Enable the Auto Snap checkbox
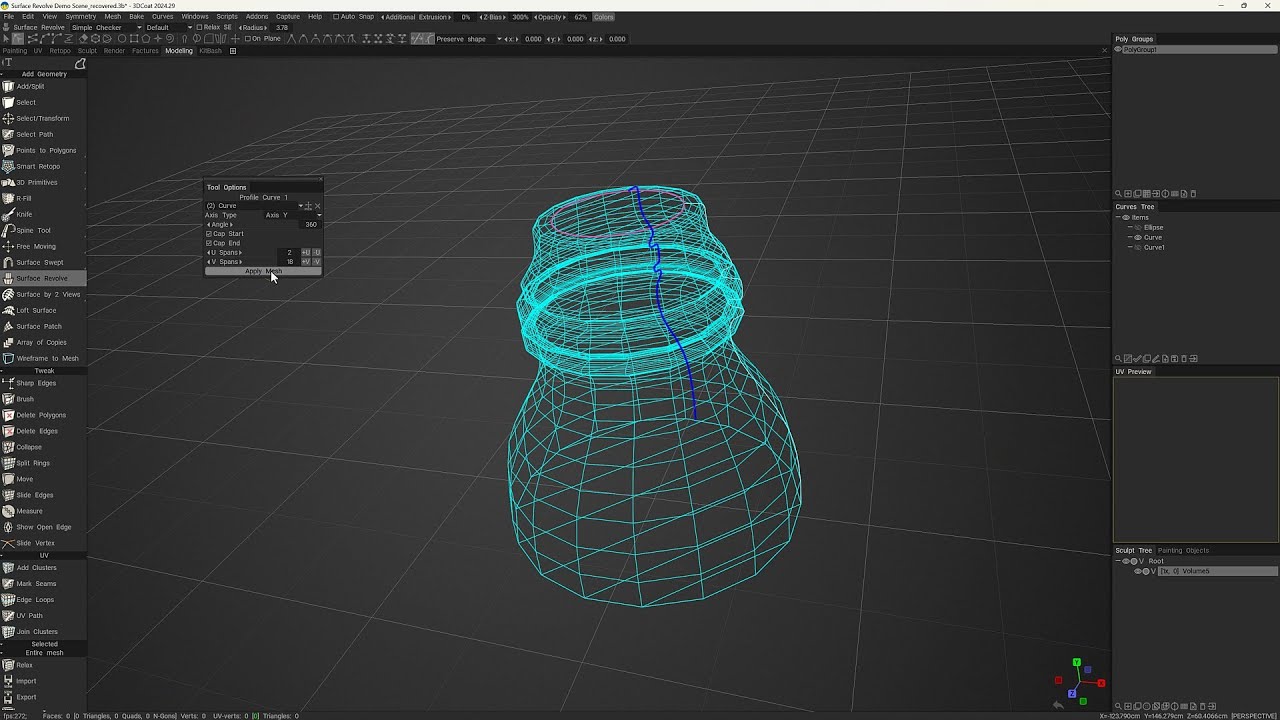The image size is (1280, 720). (x=336, y=17)
